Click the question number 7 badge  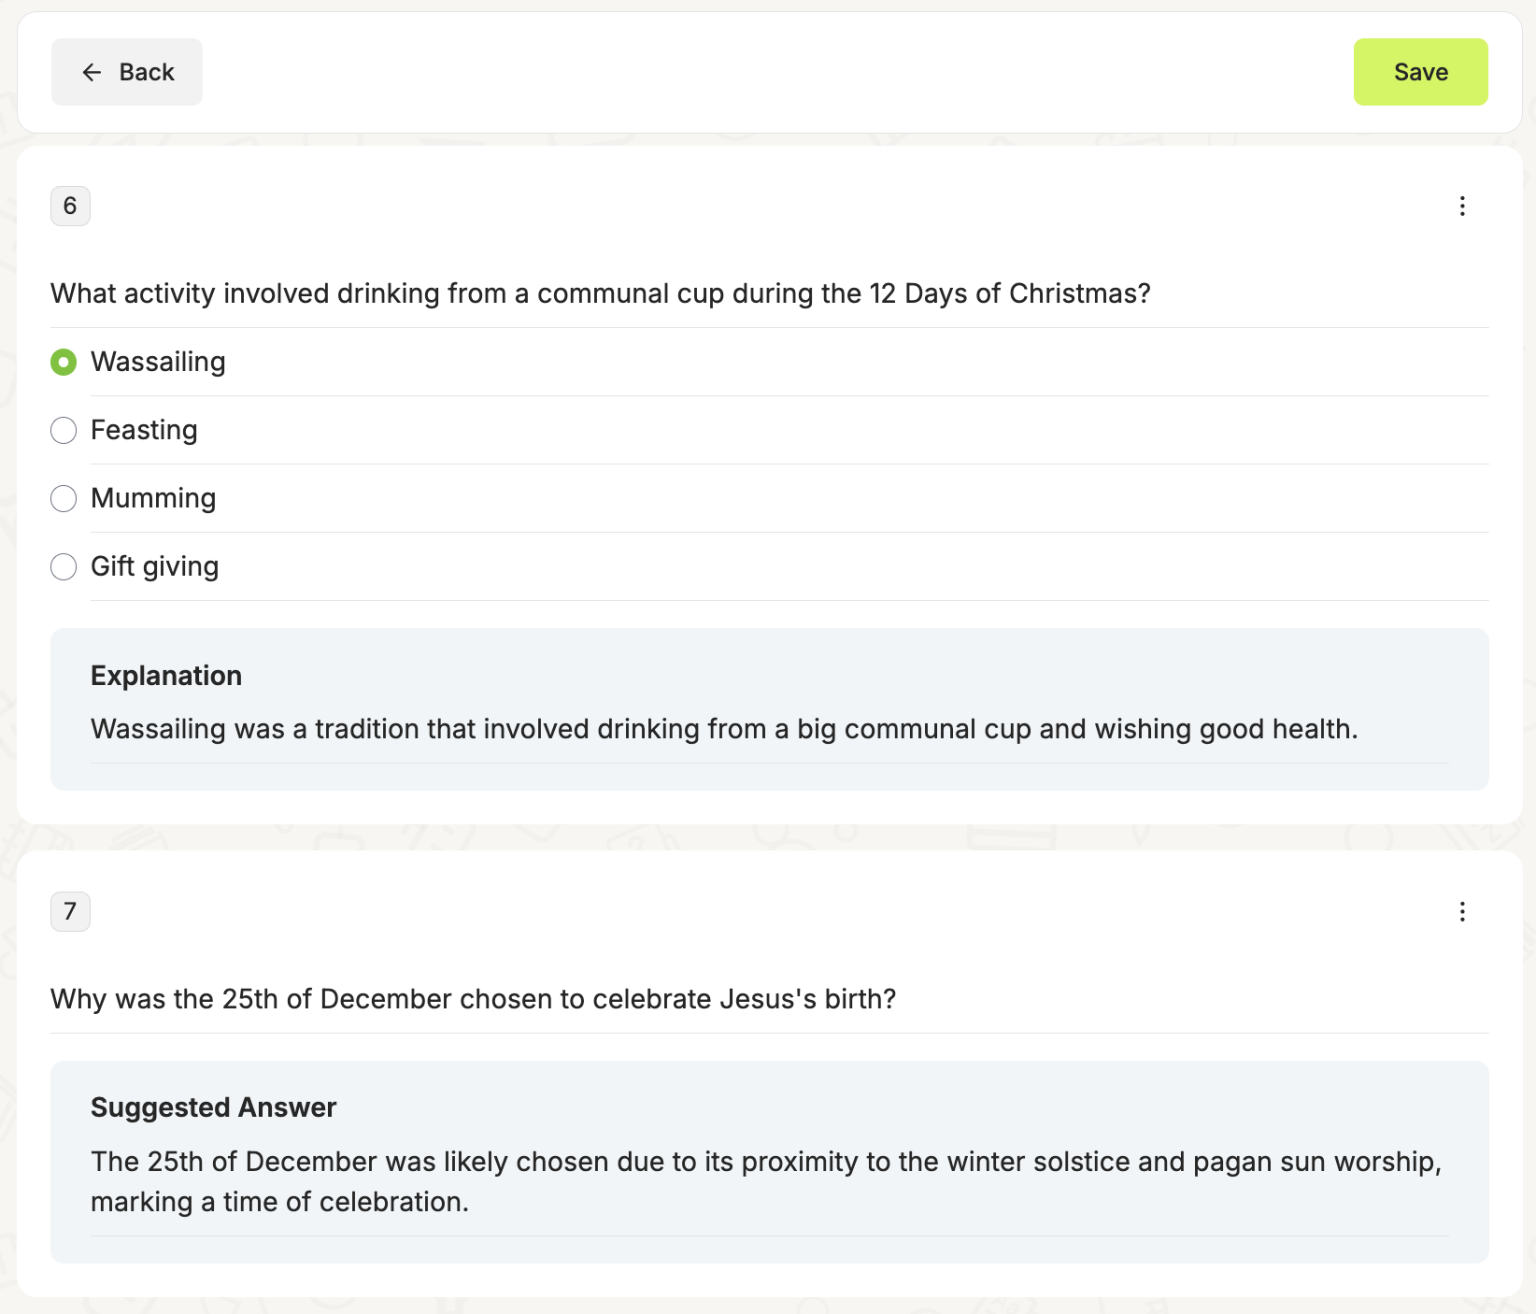tap(70, 912)
